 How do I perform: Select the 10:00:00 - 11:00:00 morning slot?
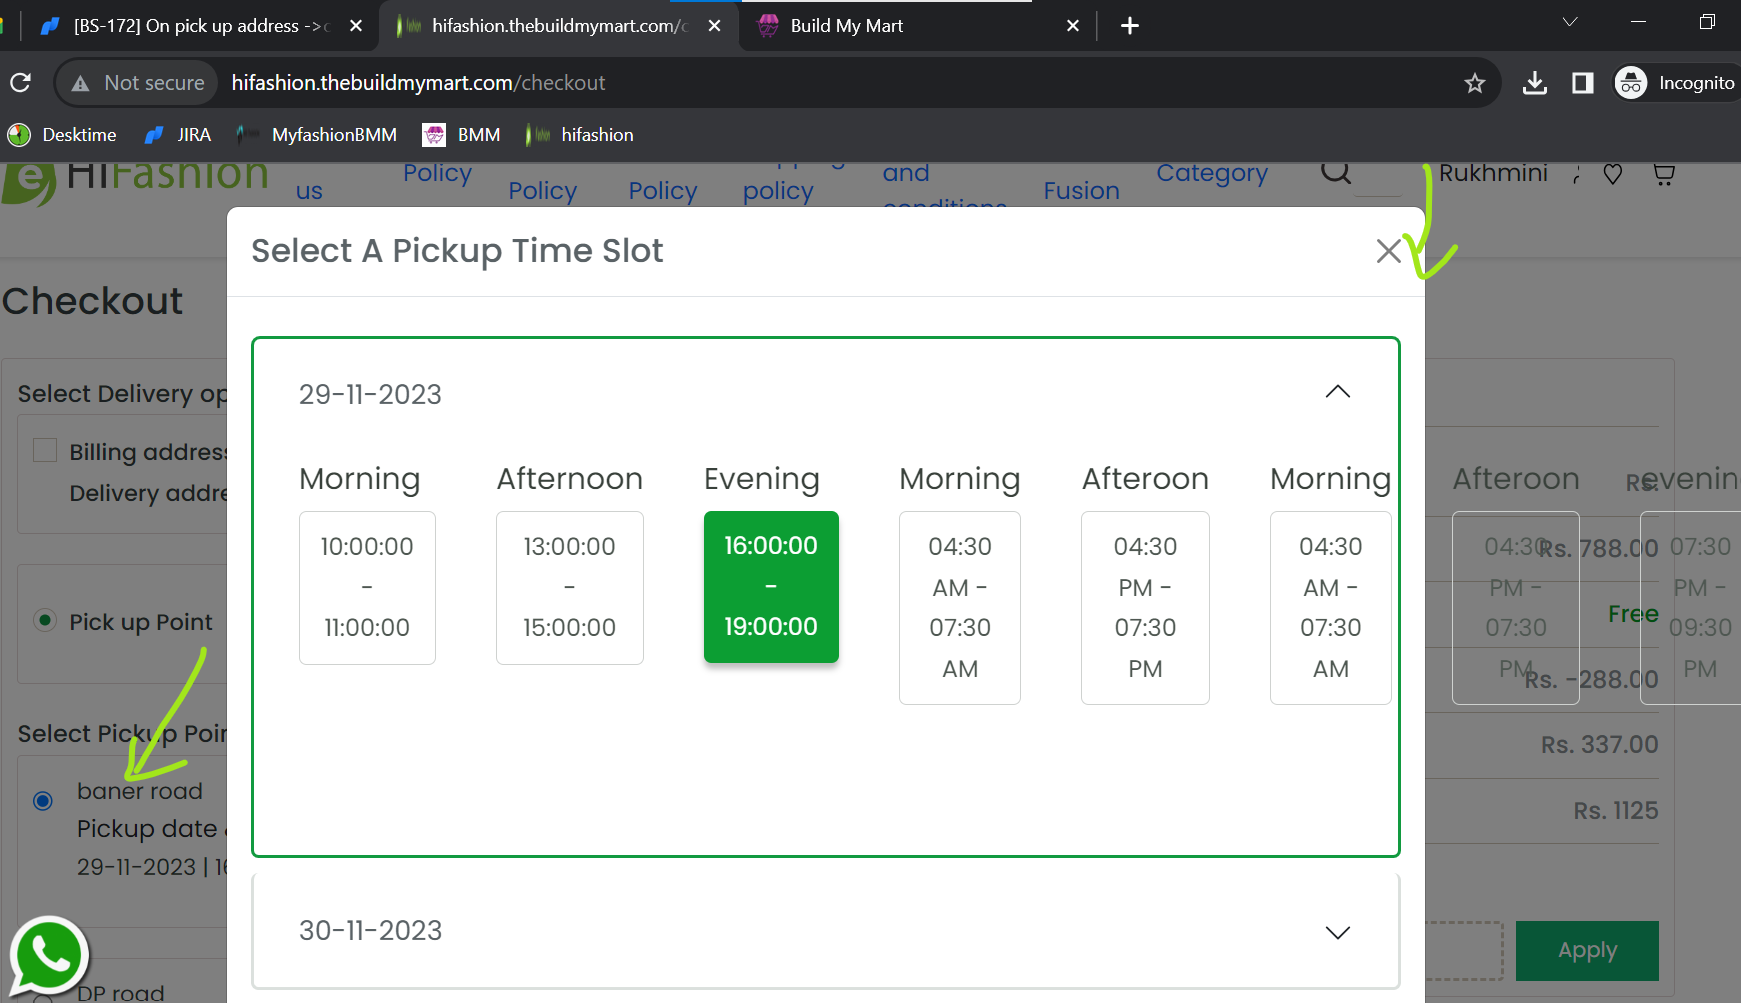coord(367,588)
